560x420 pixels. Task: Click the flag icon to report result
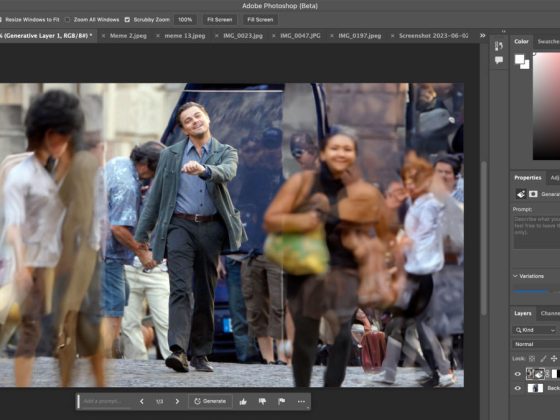coord(281,401)
